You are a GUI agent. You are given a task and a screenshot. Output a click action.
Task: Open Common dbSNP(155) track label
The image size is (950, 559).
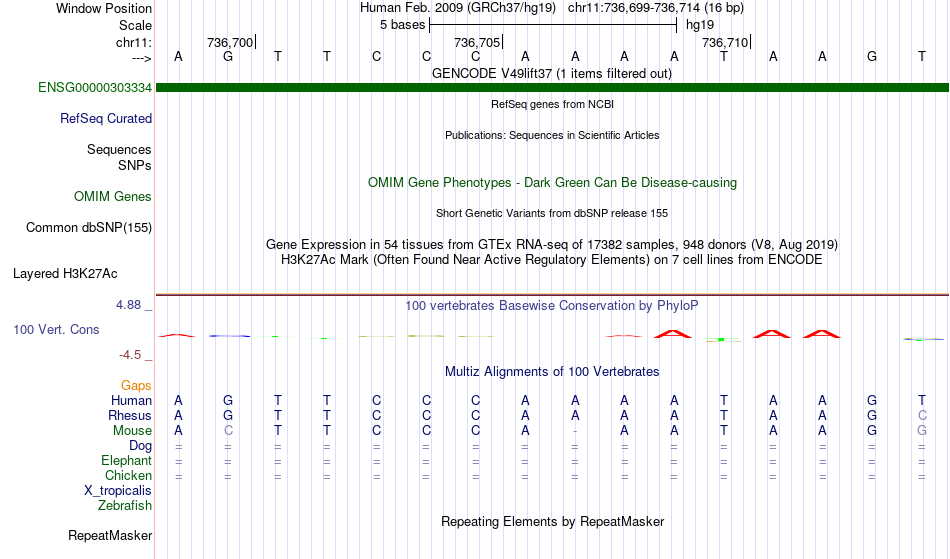coord(88,228)
